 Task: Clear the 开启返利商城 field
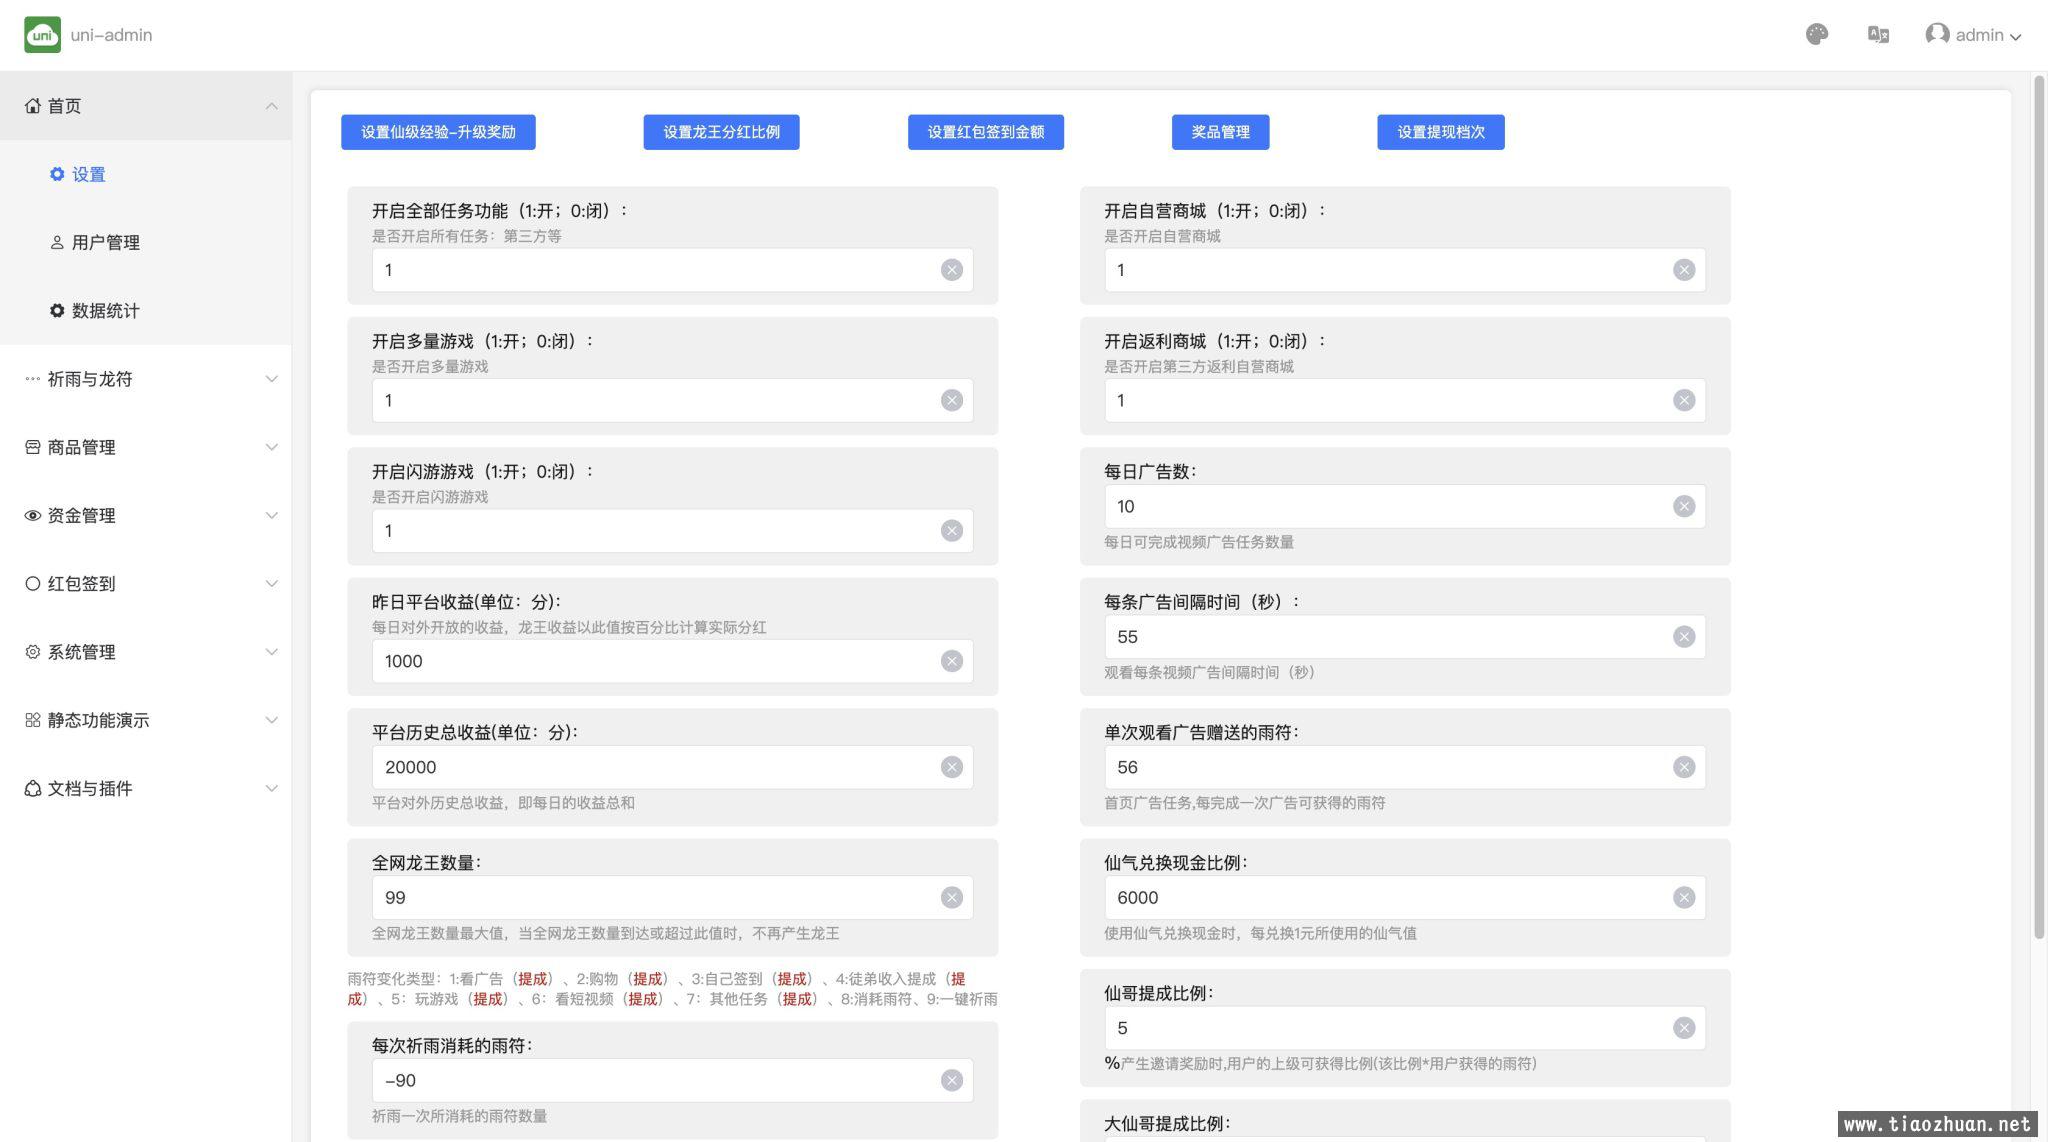(x=1684, y=400)
